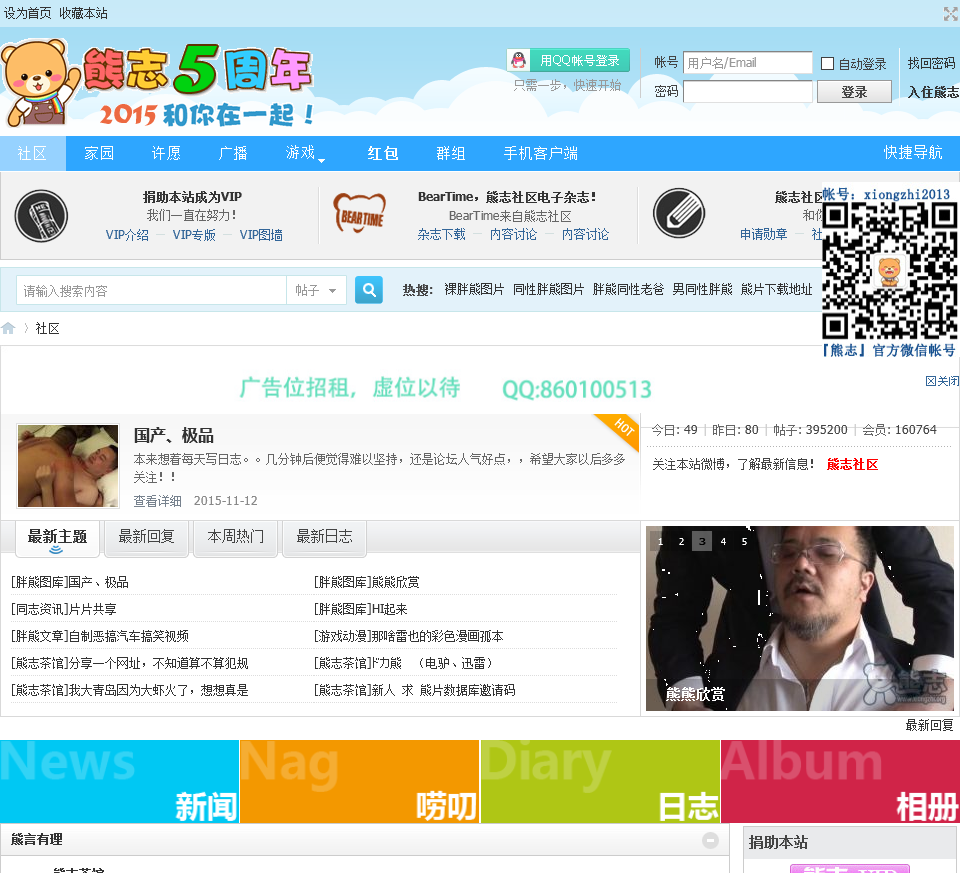This screenshot has height=873, width=960.
Task: Click 收藏本站 at the top
Action: [x=83, y=13]
